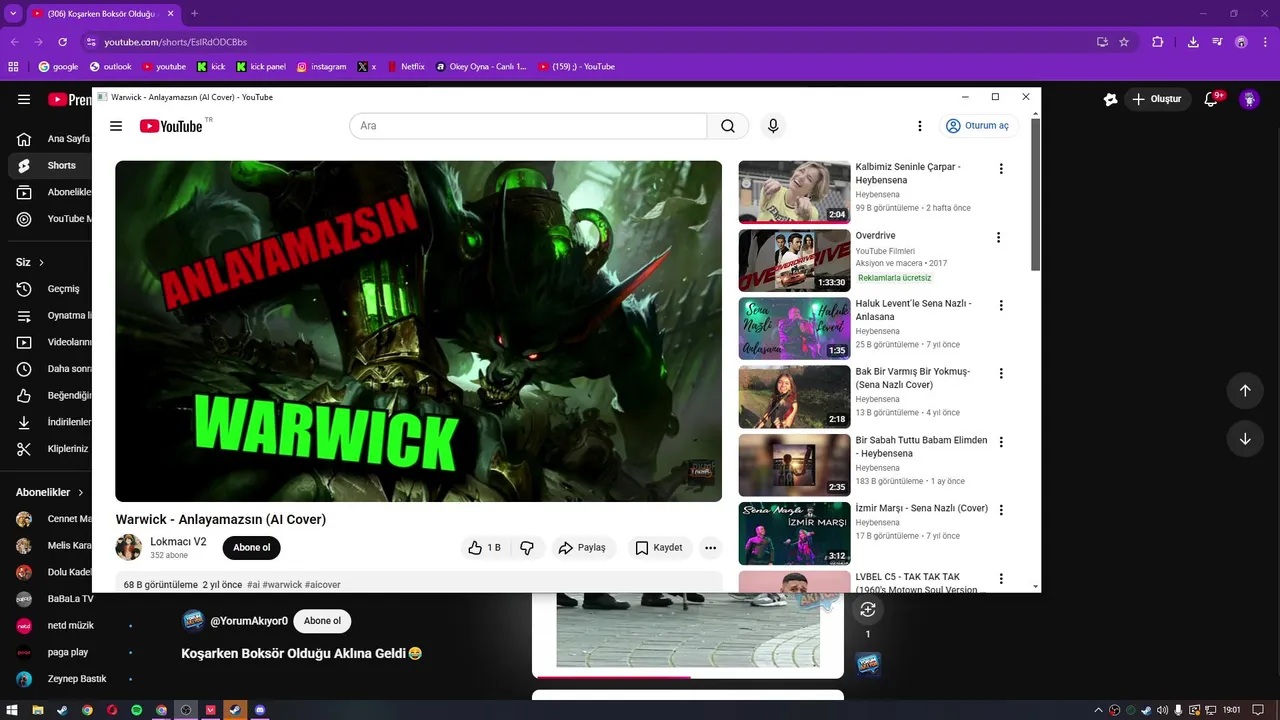
Task: Click the YouTube logo in popup window
Action: 171,126
